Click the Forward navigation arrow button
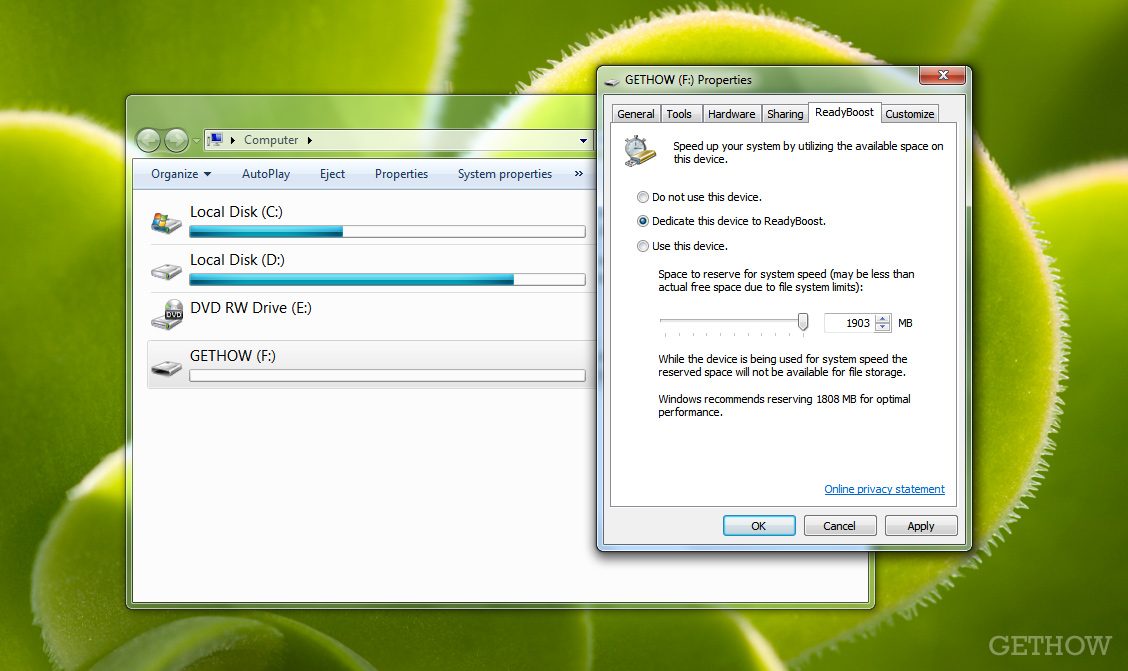 click(176, 140)
